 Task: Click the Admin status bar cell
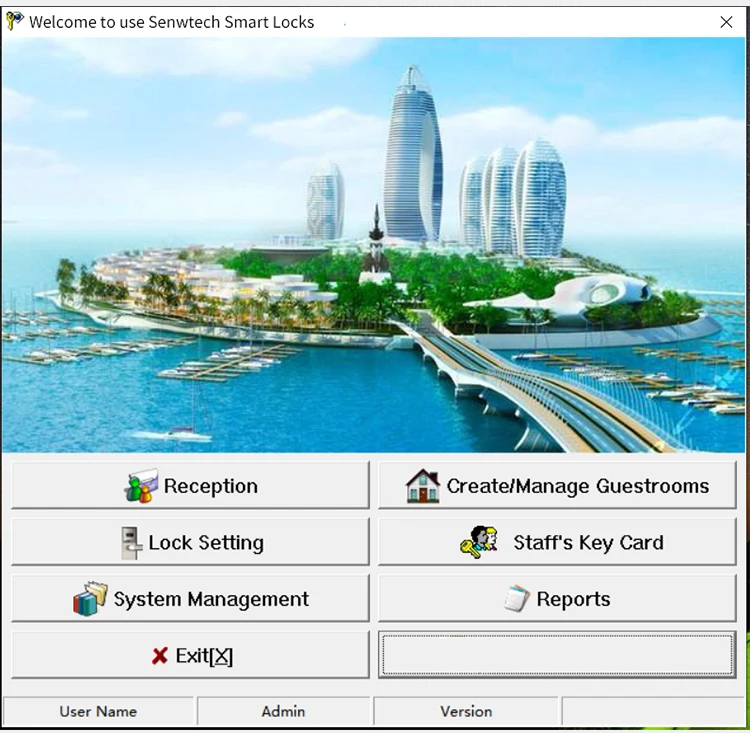[283, 711]
